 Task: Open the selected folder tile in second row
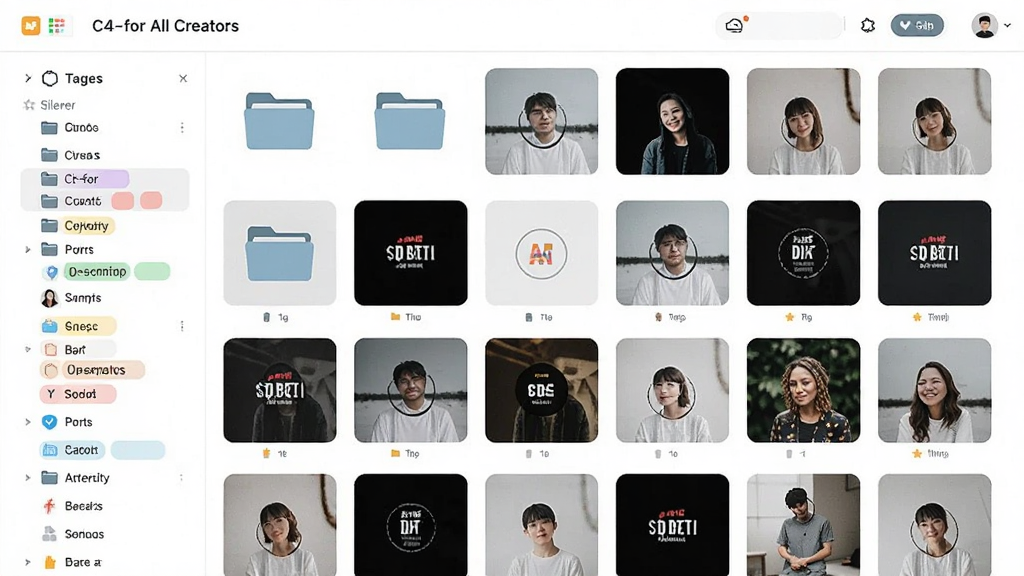[280, 253]
